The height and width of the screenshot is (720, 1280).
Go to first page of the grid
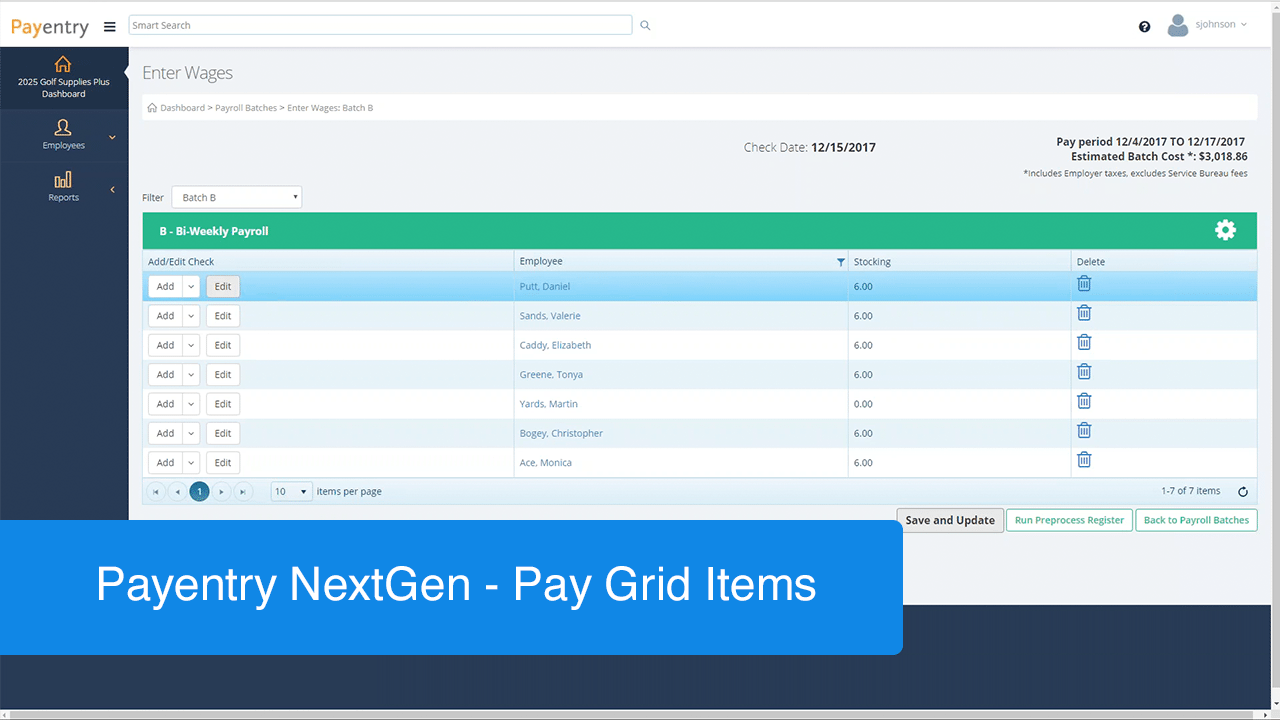coord(156,492)
